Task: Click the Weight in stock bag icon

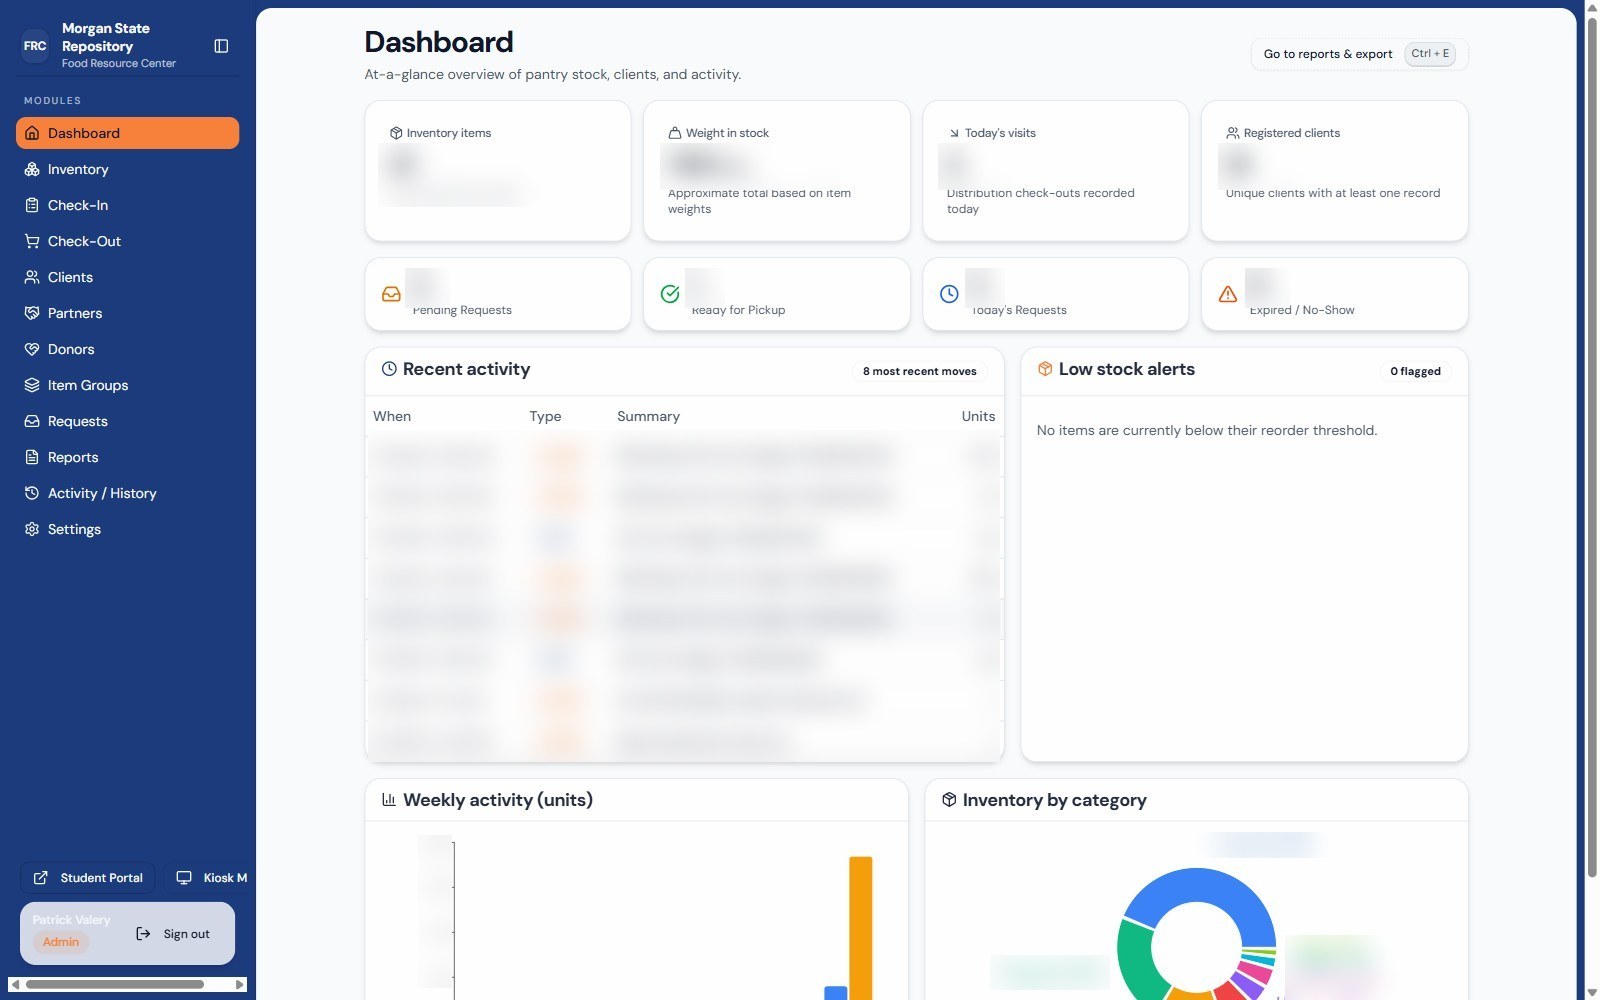Action: tap(675, 133)
